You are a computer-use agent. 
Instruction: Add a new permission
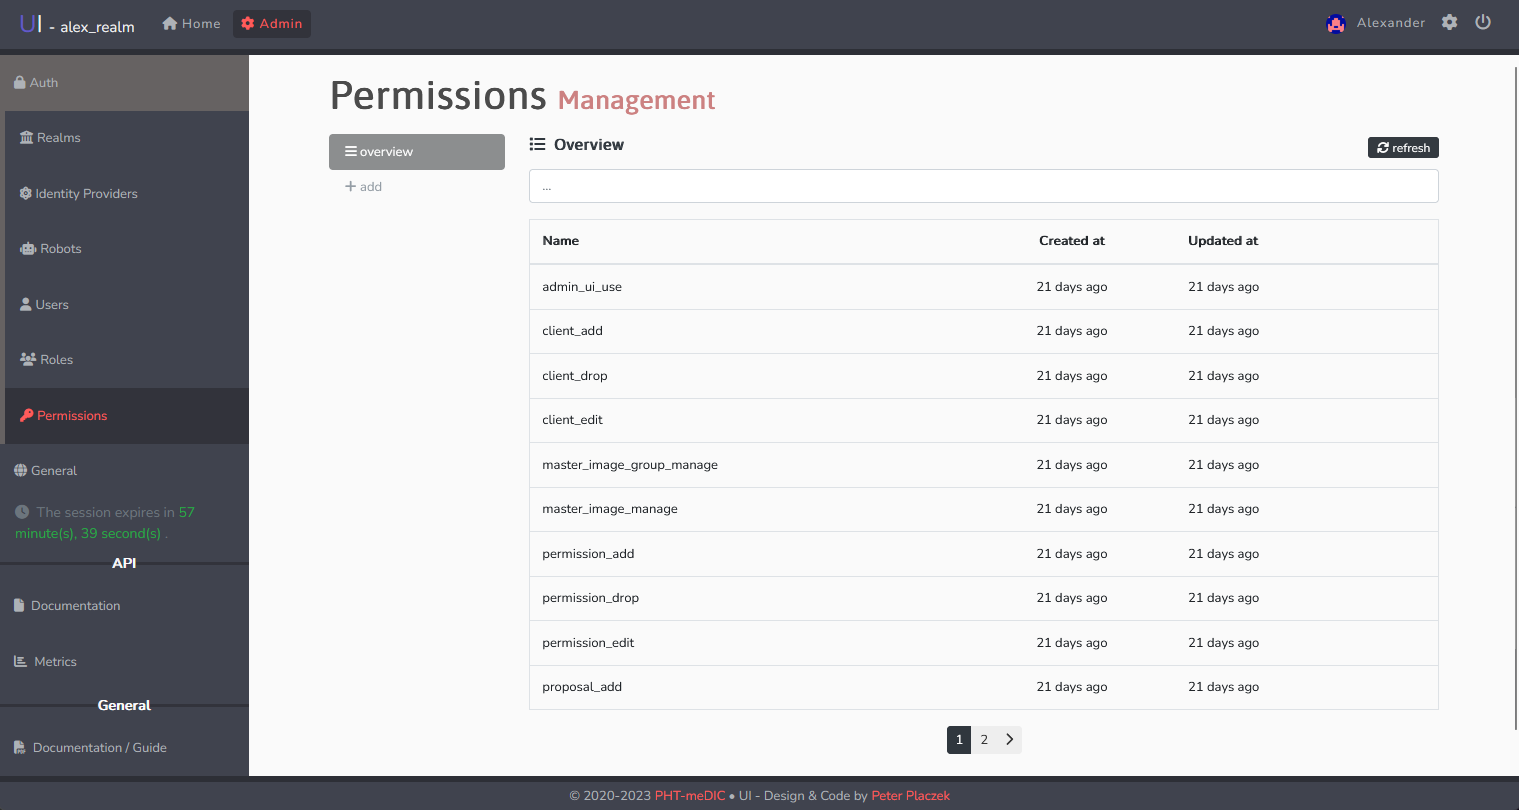point(363,186)
